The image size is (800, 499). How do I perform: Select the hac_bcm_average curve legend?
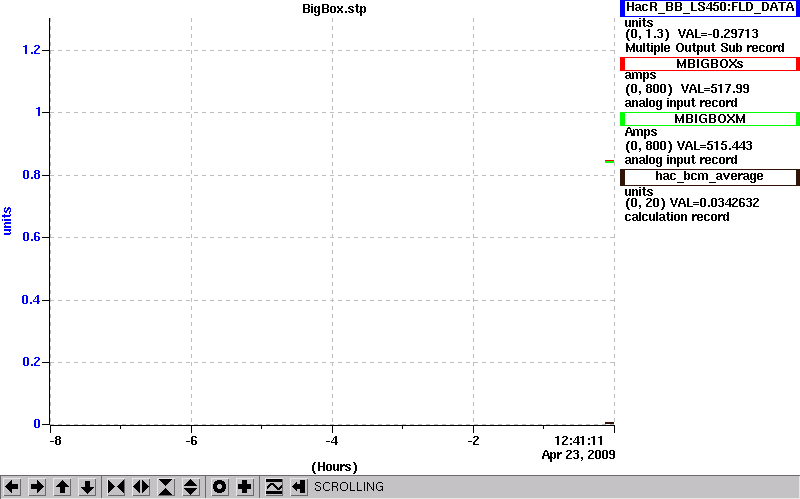pos(710,177)
